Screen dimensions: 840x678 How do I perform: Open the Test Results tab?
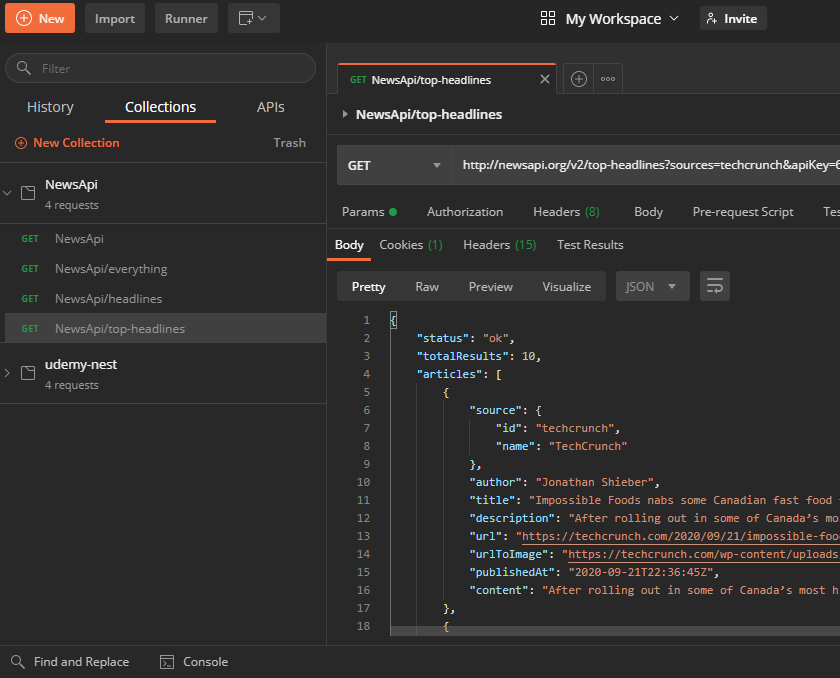click(x=590, y=245)
